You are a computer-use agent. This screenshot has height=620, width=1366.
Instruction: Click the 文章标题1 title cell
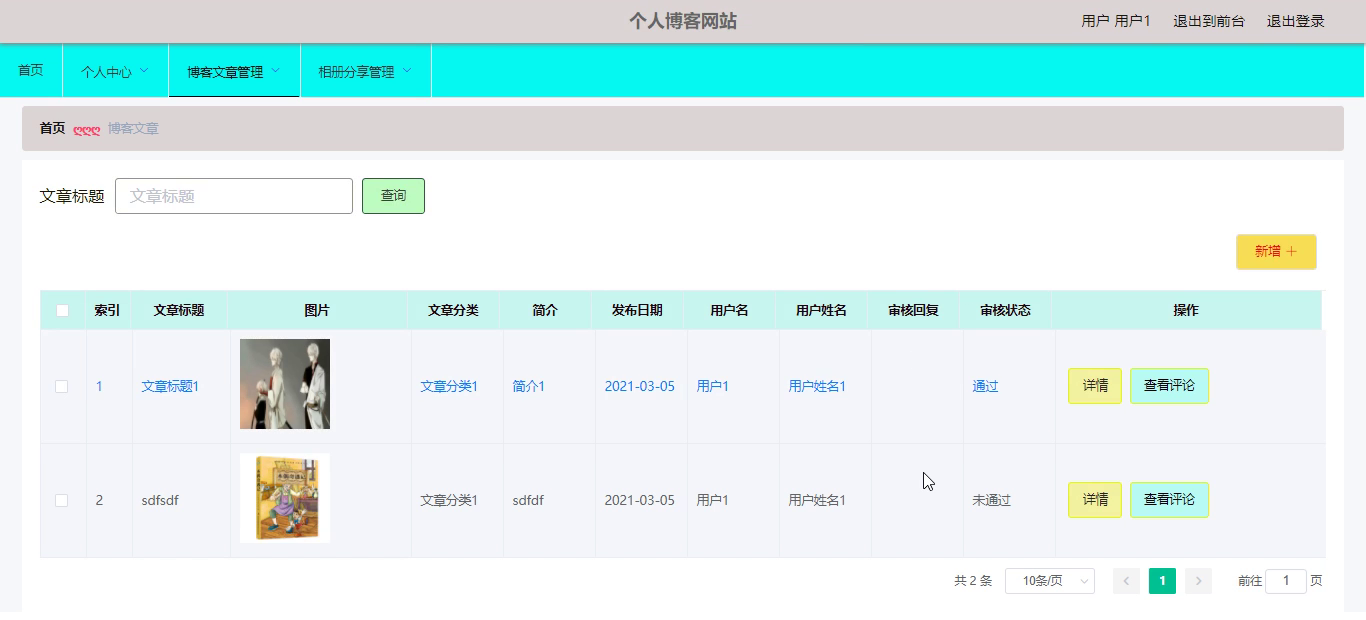pyautogui.click(x=170, y=386)
